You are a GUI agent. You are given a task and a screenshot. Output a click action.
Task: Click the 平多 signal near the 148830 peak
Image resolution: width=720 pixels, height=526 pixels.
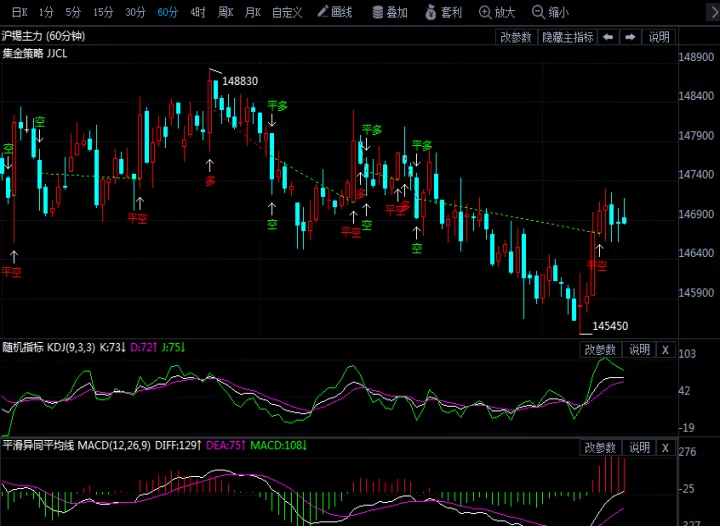277,106
